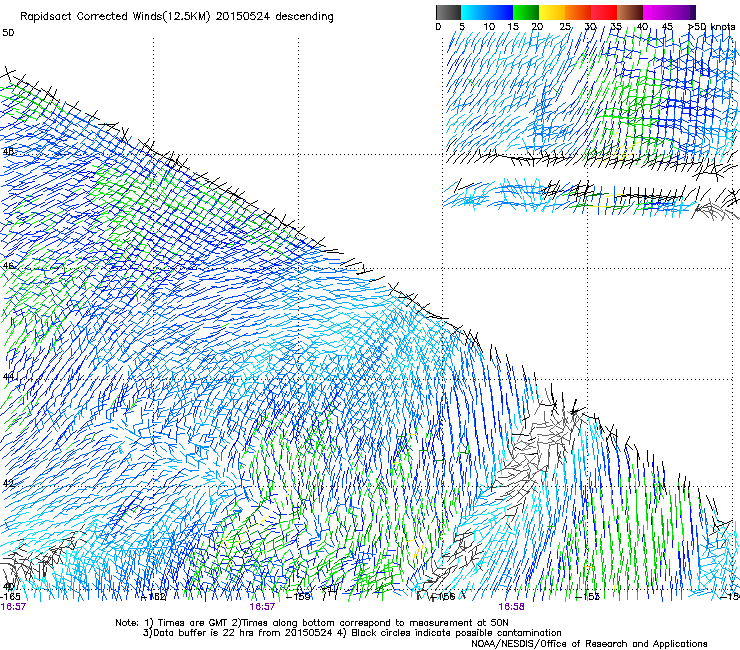Click the longitude label -162
740x650 pixels.
click(x=154, y=596)
